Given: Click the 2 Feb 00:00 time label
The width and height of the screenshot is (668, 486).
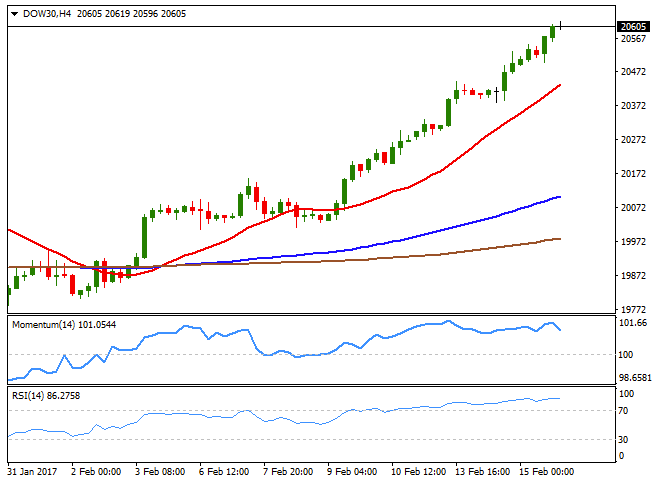Looking at the screenshot, I should point(96,472).
